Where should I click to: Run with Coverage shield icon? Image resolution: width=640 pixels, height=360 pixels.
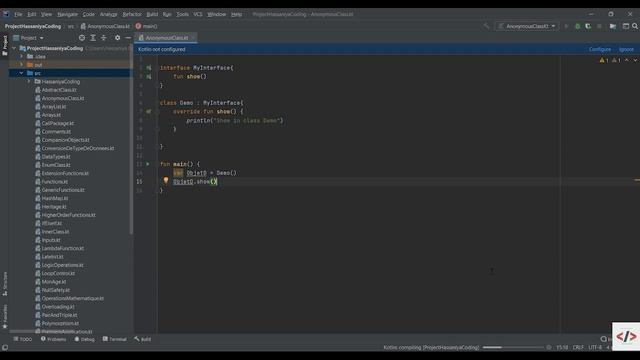588,26
